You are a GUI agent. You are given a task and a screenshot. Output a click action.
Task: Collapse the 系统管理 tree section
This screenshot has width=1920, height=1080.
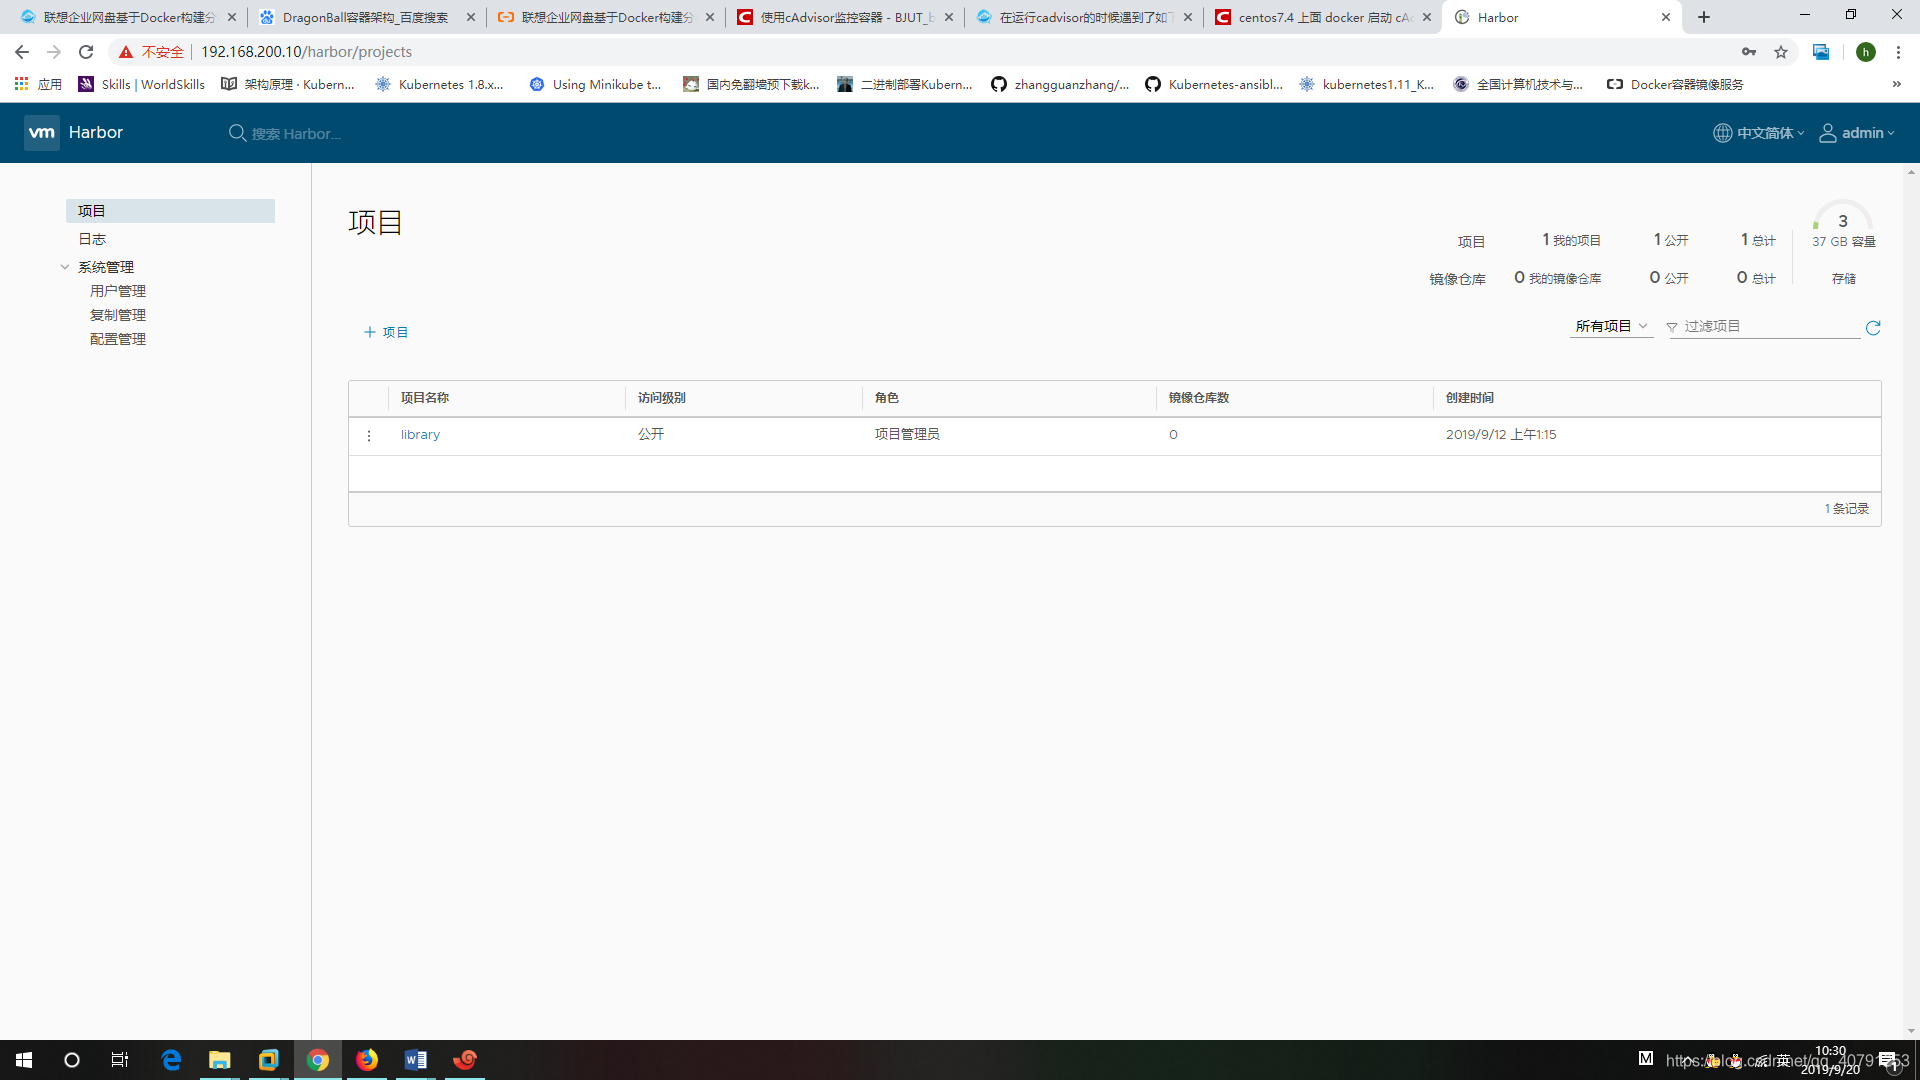click(x=65, y=267)
